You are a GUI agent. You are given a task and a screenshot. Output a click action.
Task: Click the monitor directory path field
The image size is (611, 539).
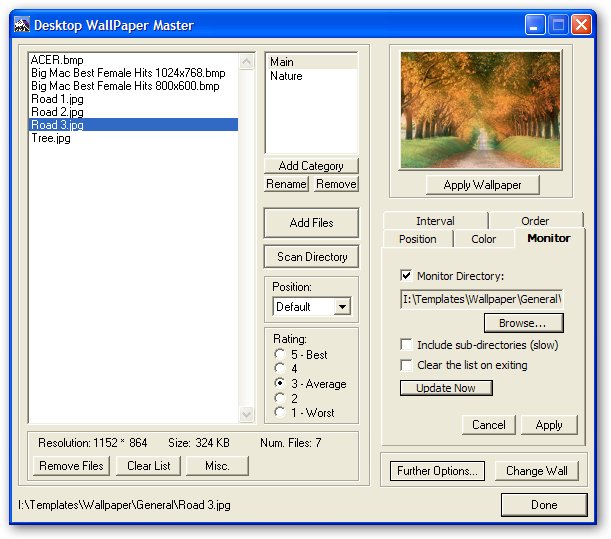coord(481,299)
